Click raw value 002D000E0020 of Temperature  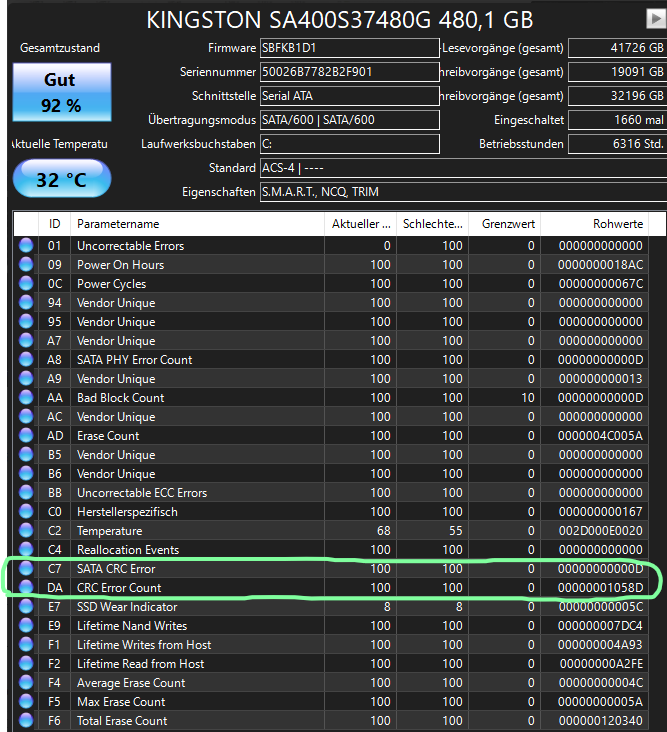tap(601, 531)
